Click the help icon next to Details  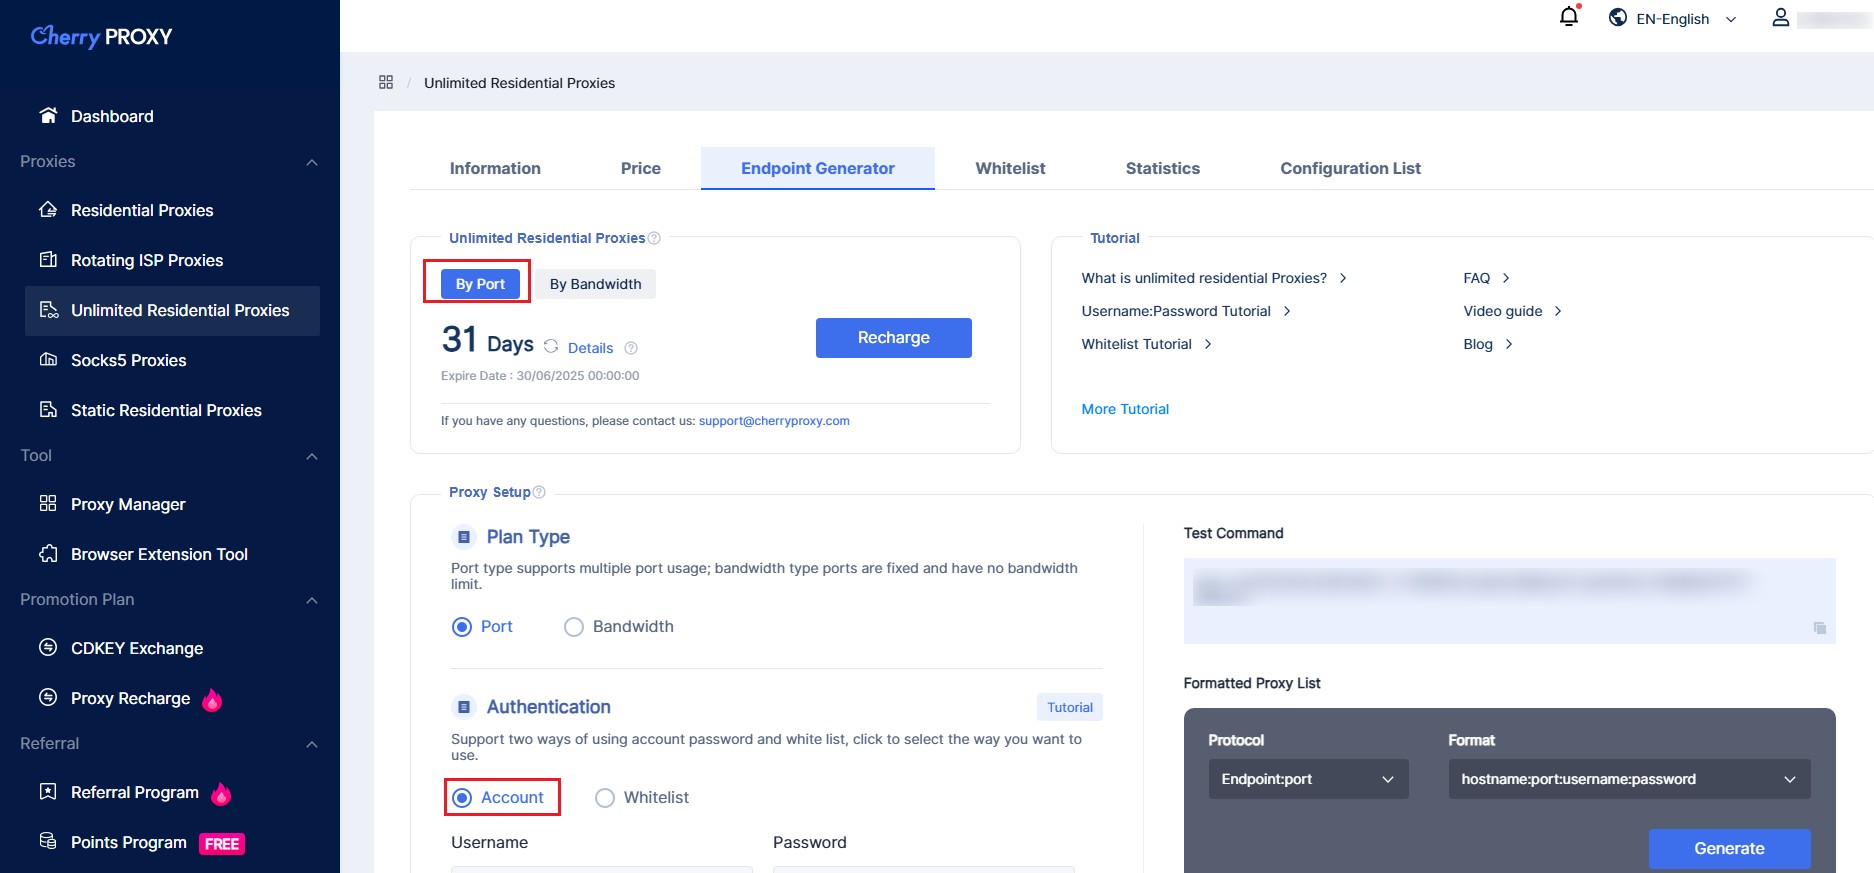tap(631, 348)
